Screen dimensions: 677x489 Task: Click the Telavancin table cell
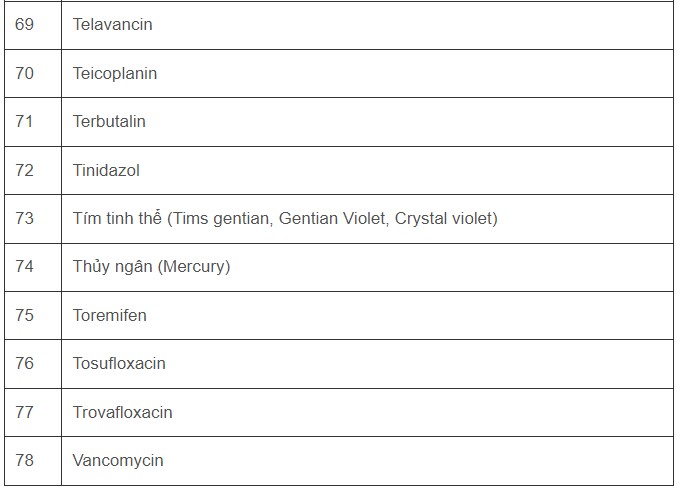coord(113,24)
